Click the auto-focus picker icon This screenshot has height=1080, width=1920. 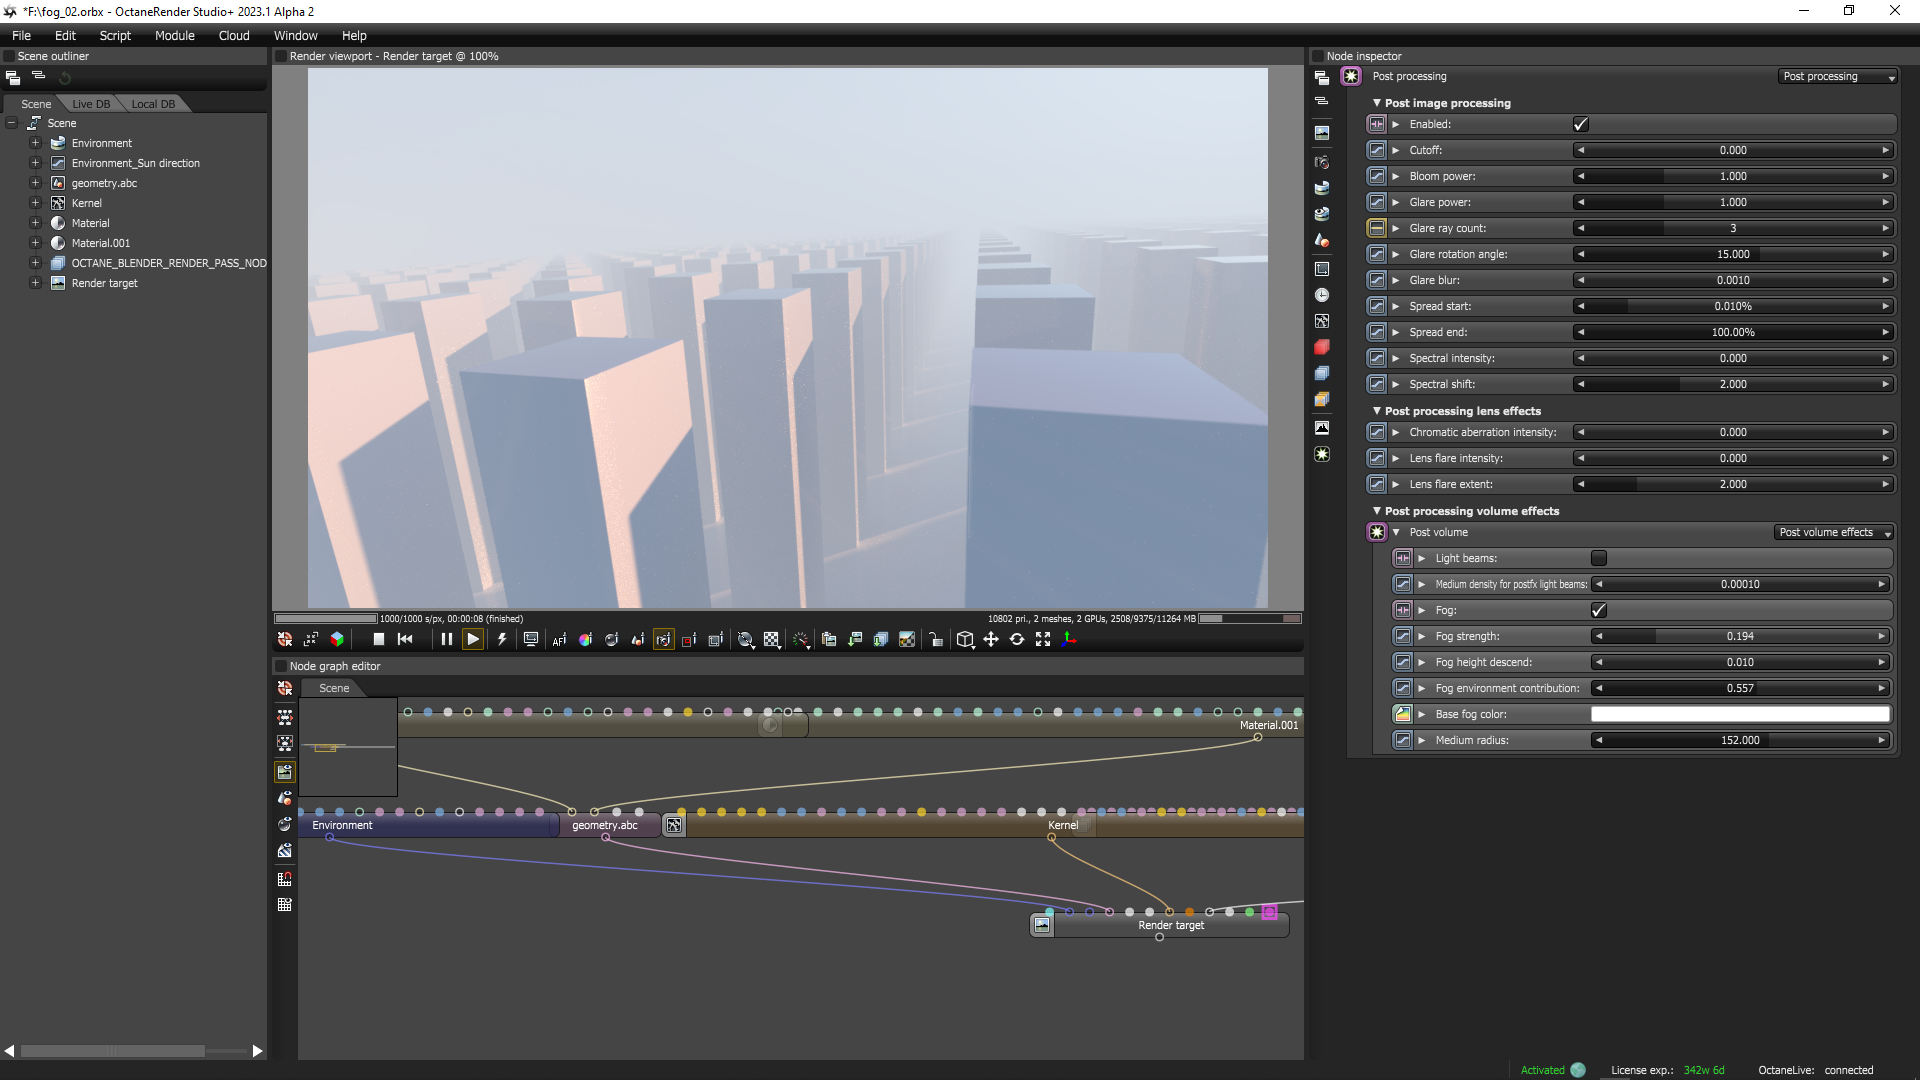pos(559,640)
